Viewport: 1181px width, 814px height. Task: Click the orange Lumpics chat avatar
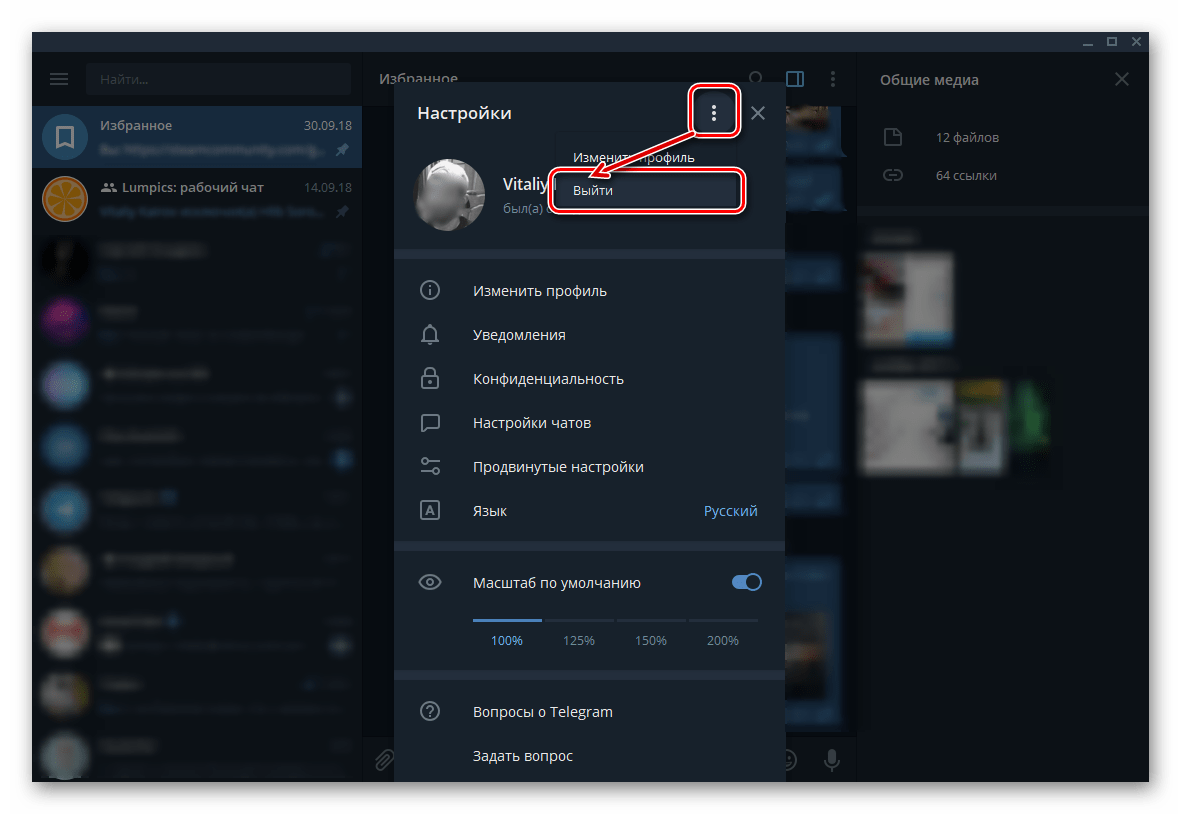point(65,199)
